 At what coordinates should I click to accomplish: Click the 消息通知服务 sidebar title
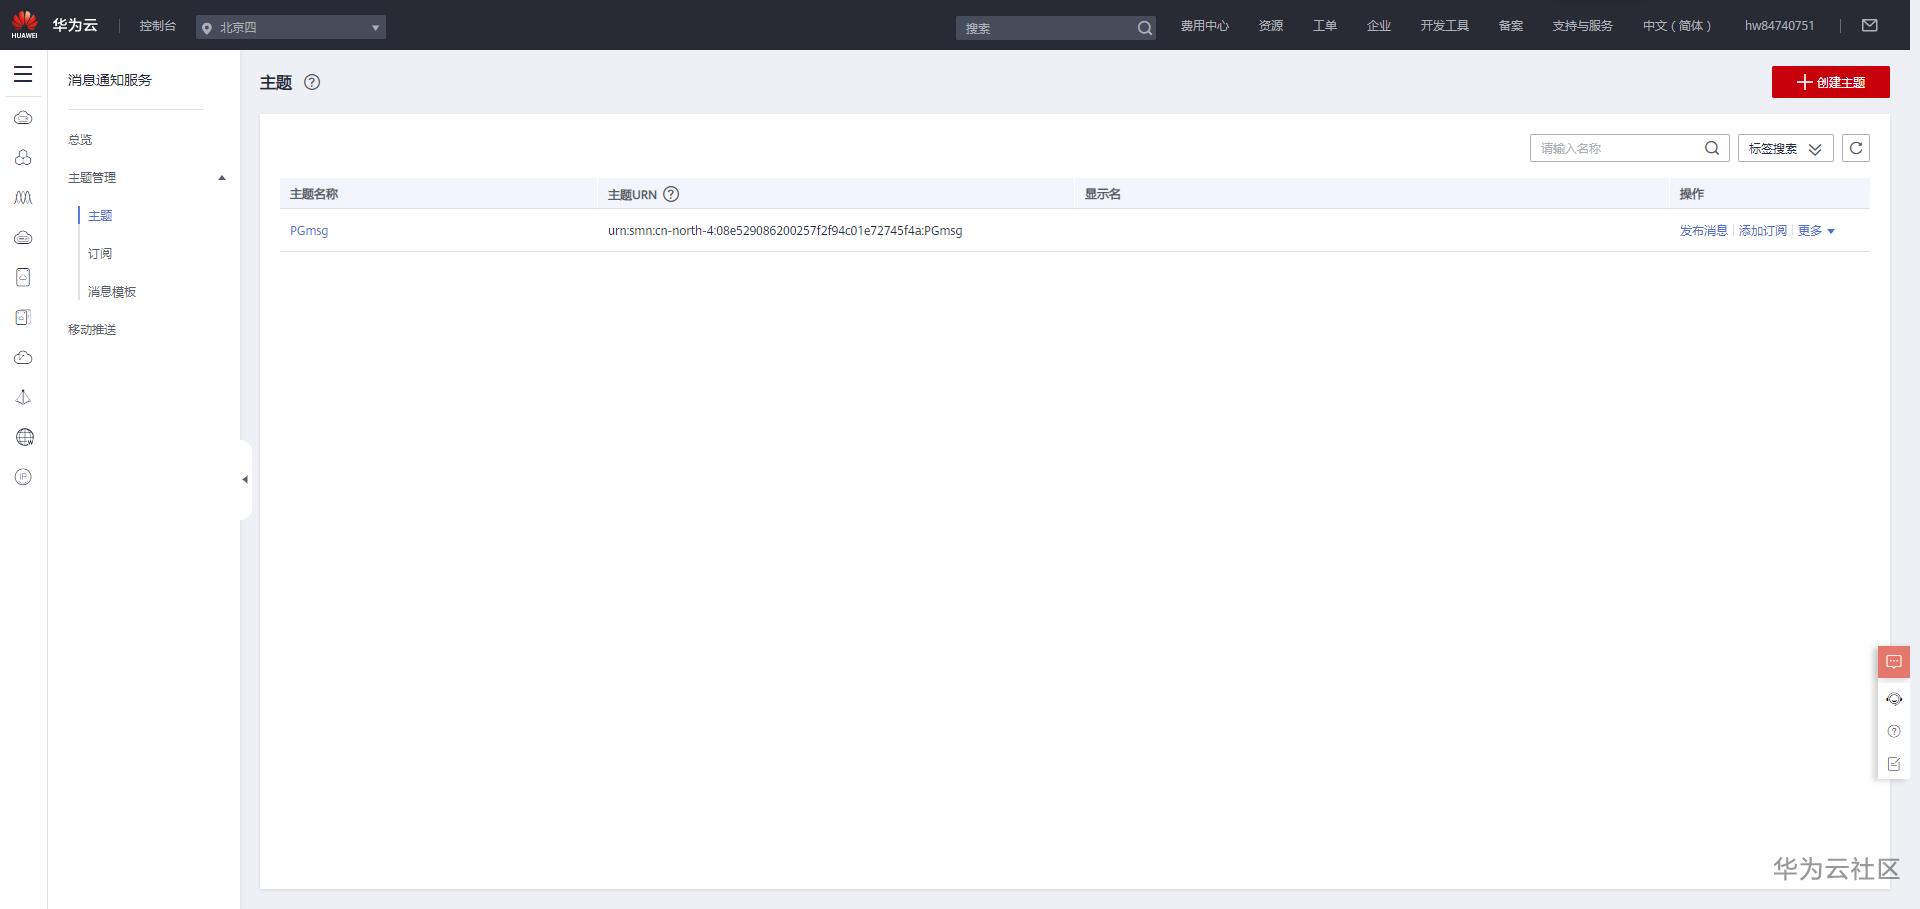tap(110, 80)
